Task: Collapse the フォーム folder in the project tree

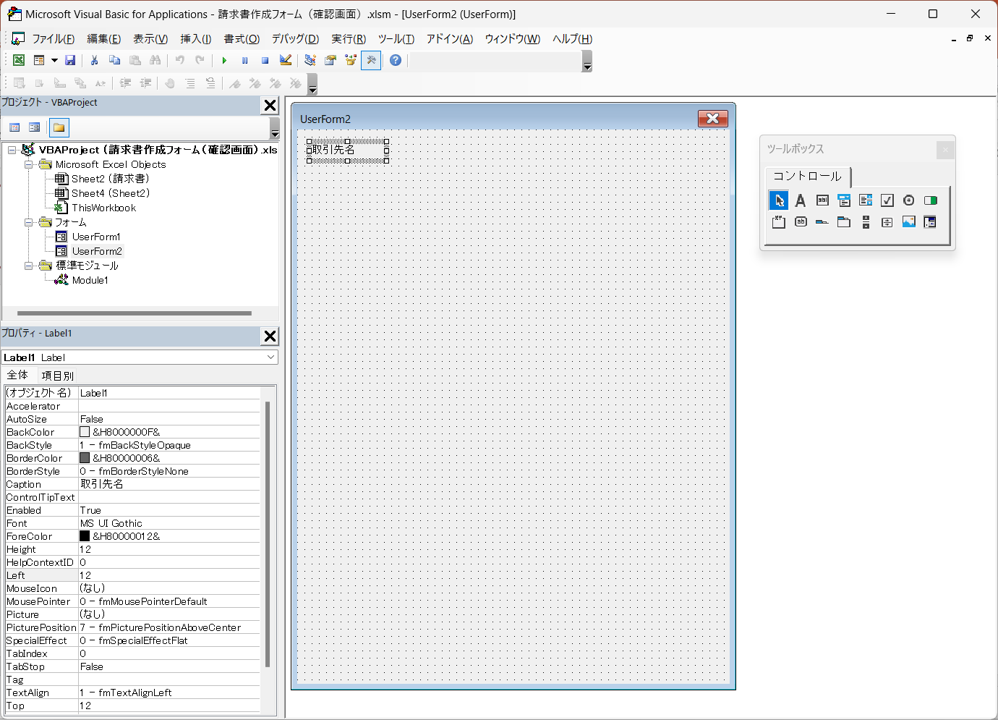Action: point(30,222)
